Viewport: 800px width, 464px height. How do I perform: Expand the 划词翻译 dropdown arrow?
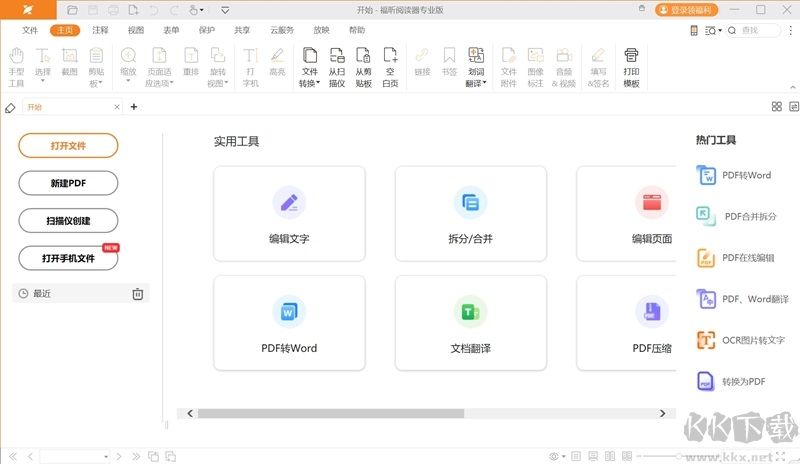485,84
